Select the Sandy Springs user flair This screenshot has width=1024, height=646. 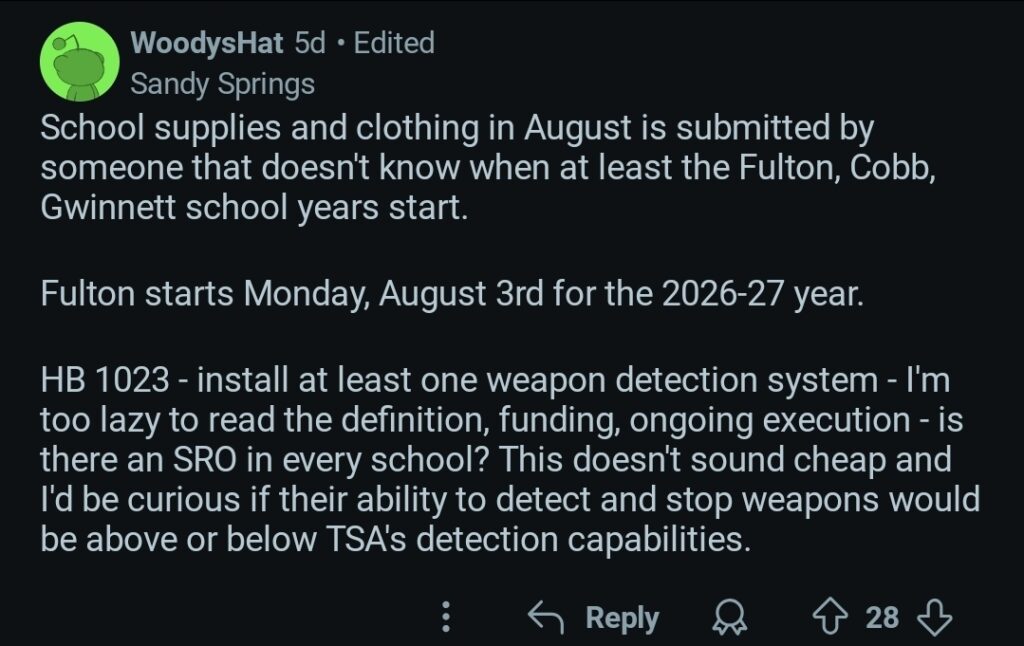222,83
